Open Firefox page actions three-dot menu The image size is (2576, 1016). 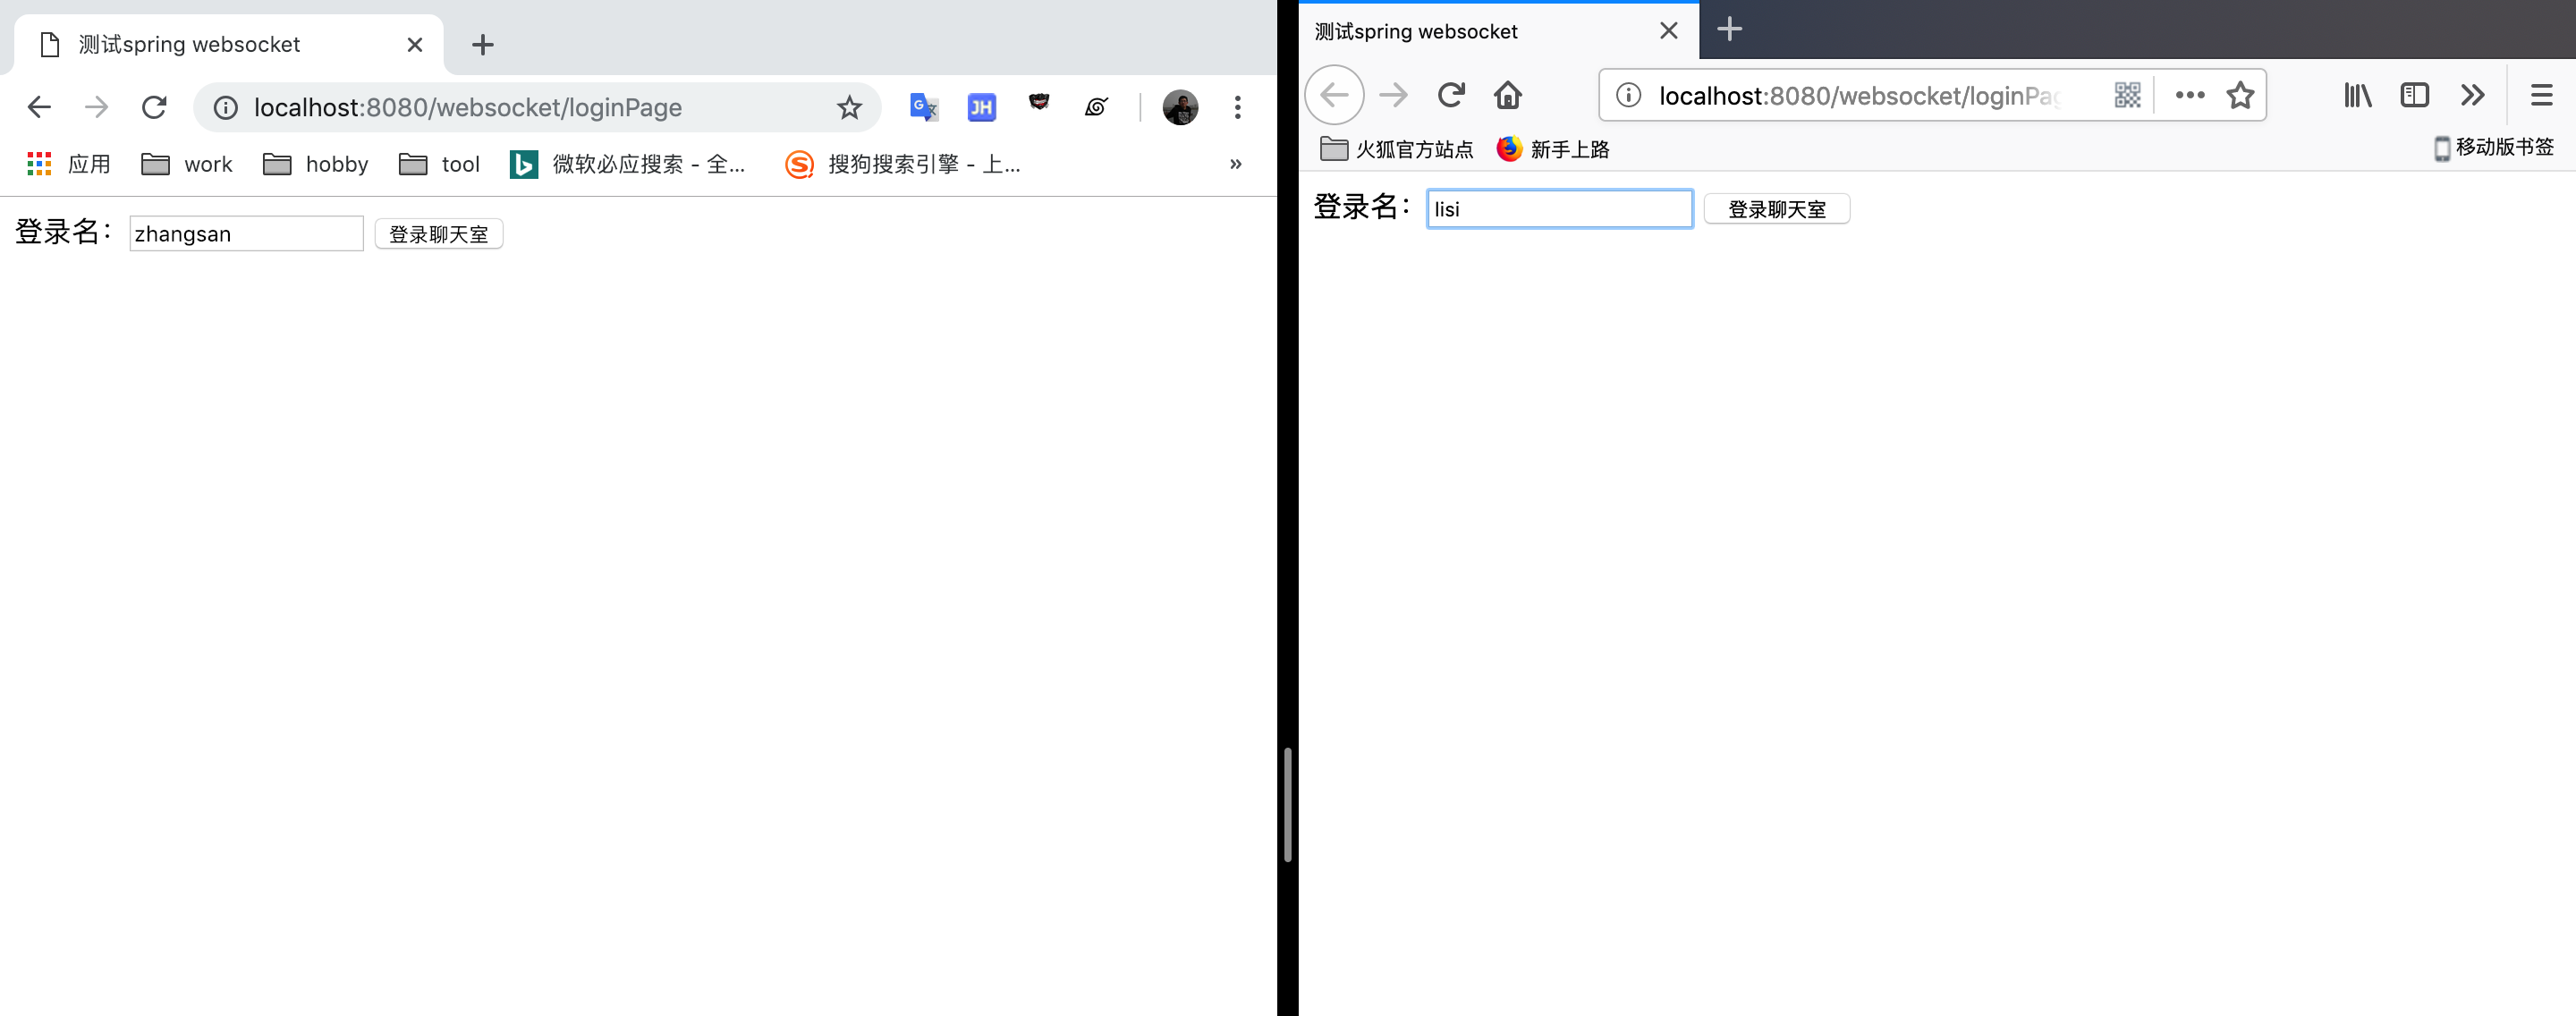[2189, 95]
